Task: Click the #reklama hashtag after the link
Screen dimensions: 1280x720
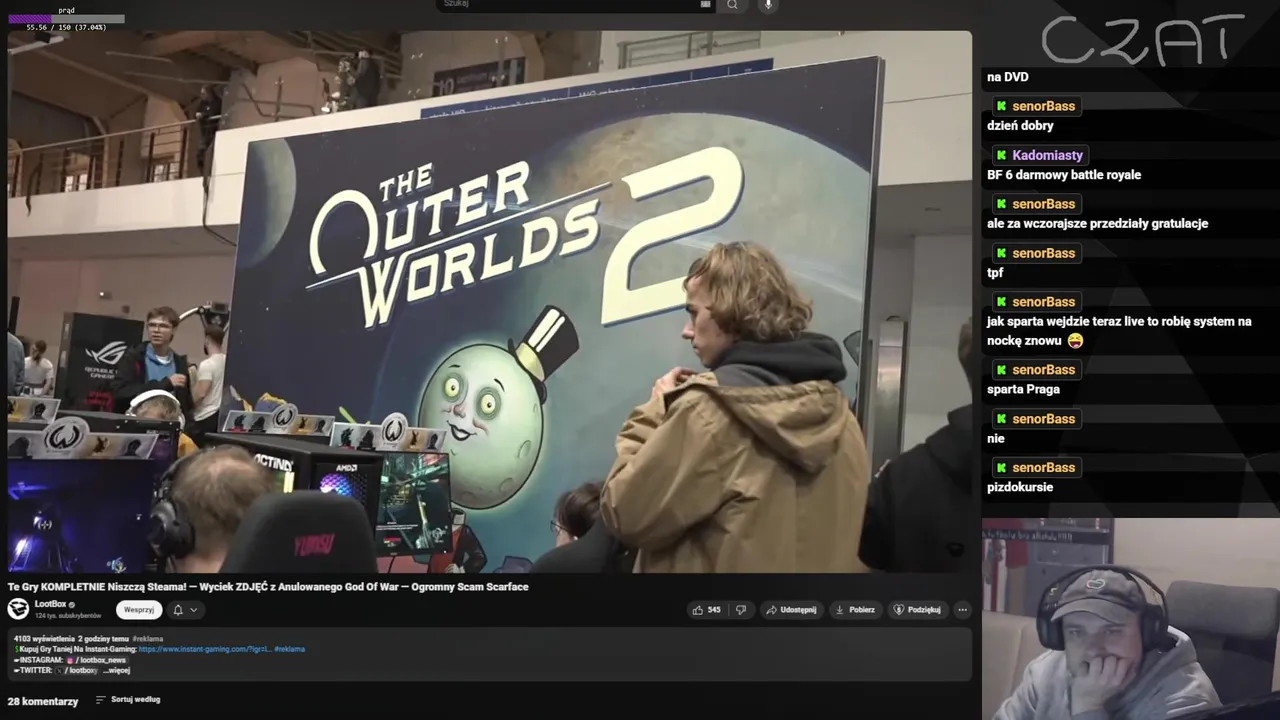Action: 289,649
